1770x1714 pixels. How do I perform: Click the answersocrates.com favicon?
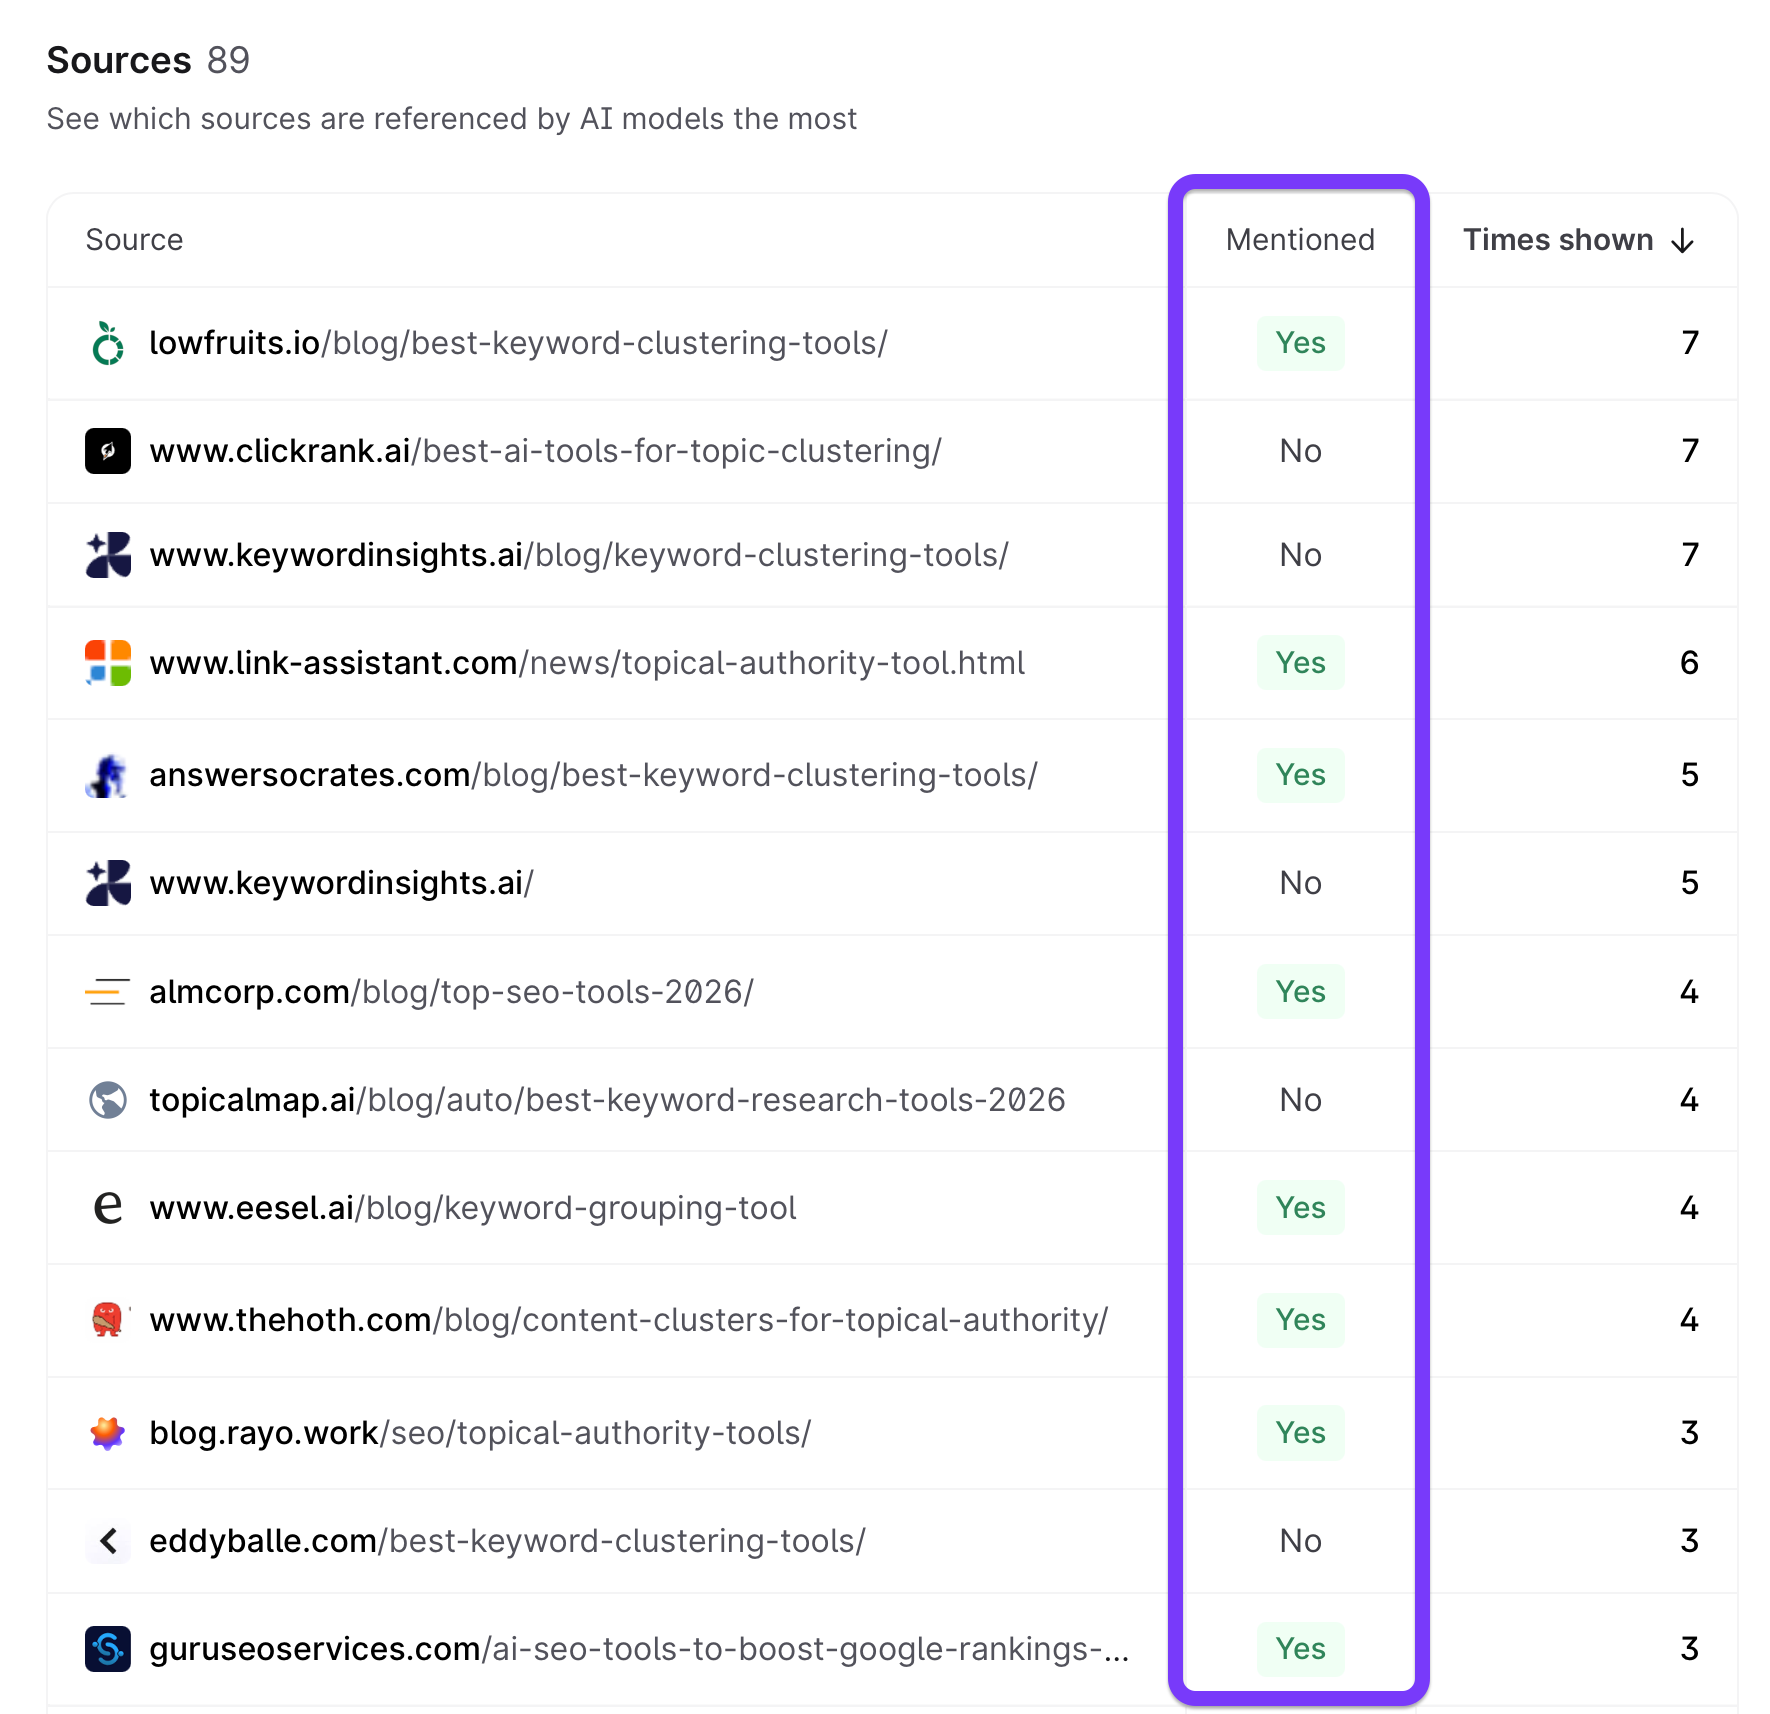pos(108,776)
